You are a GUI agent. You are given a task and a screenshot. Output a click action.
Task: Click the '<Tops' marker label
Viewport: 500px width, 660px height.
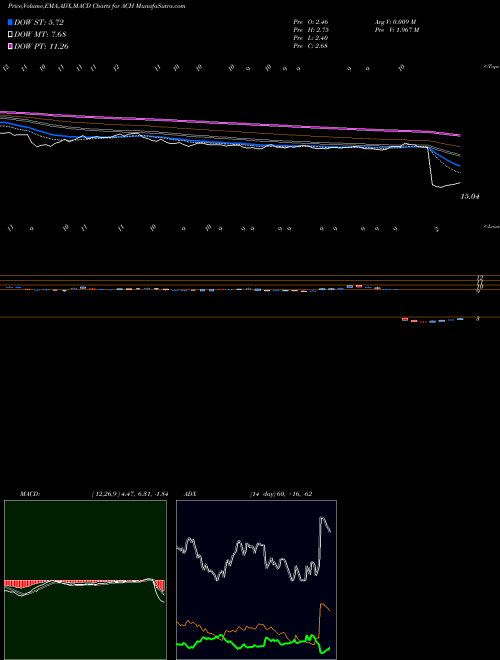[x=491, y=67]
